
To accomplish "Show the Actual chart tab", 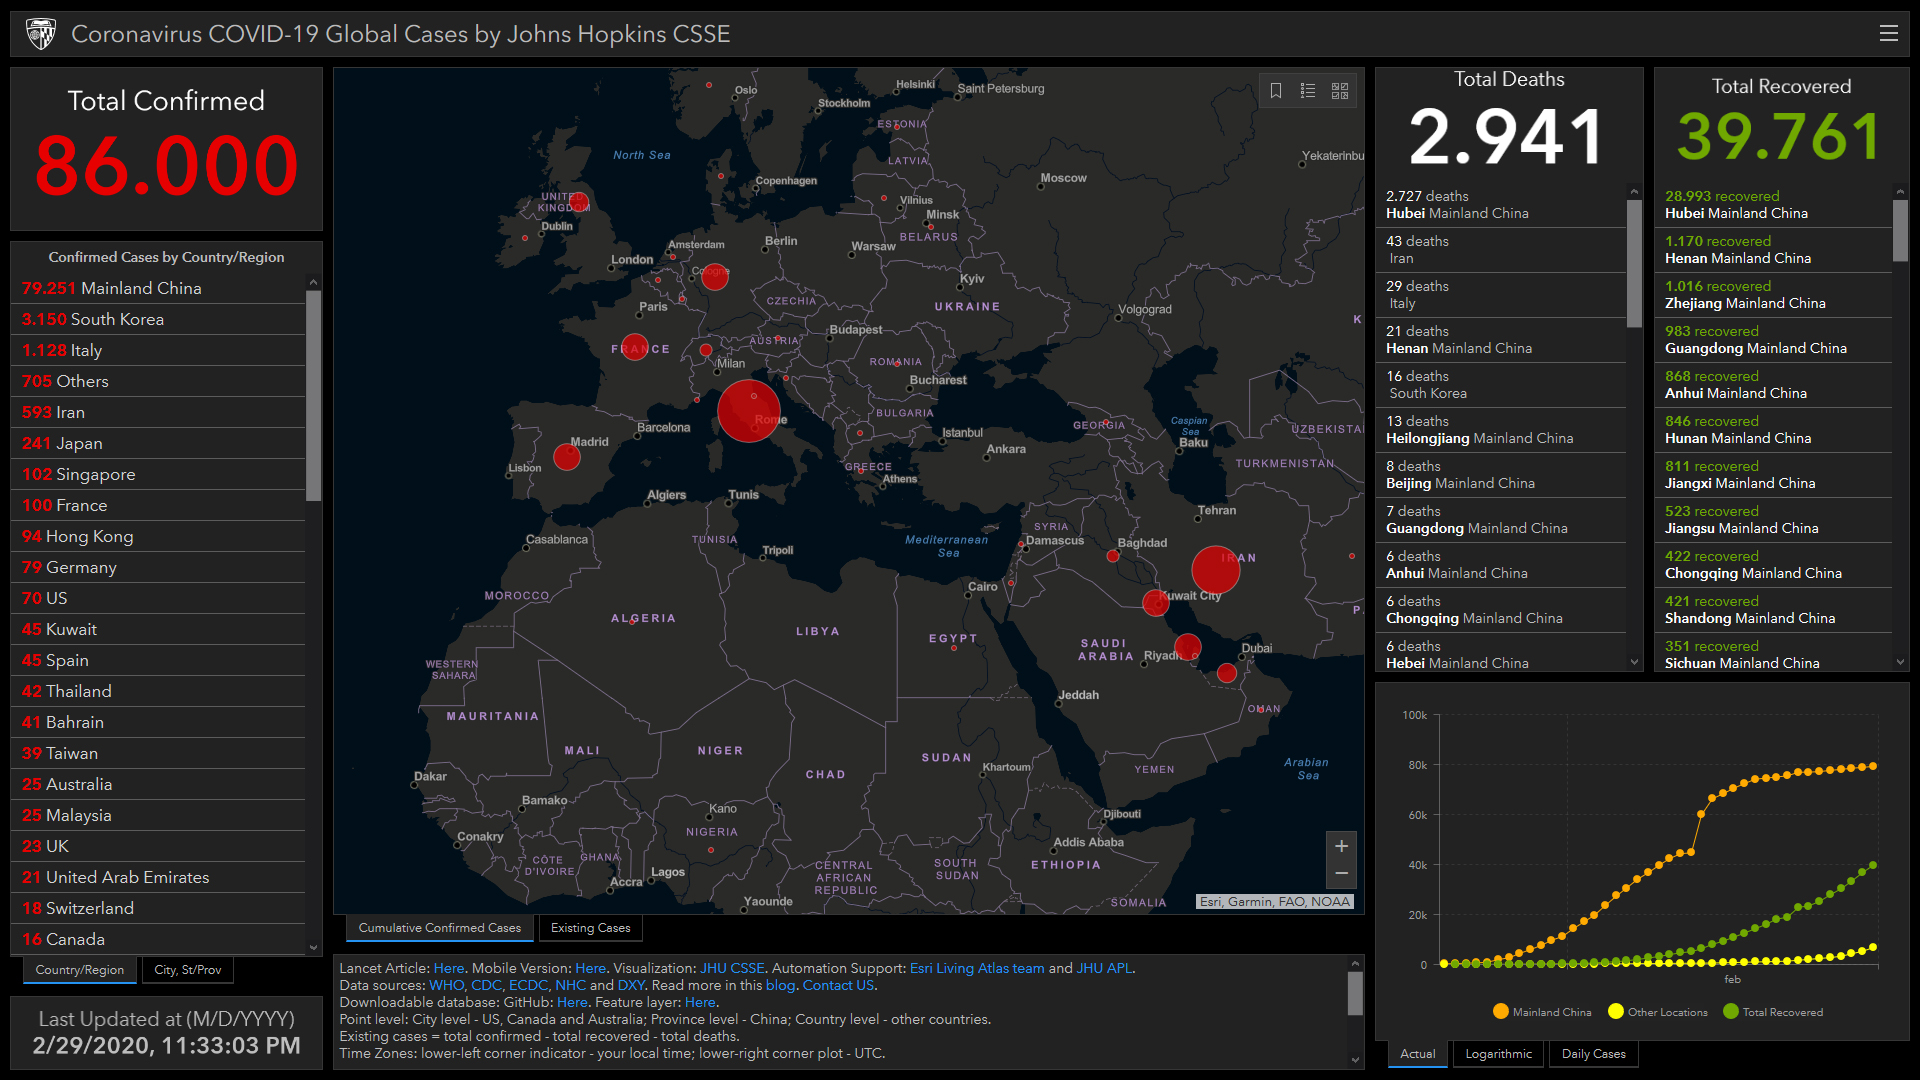I will point(1417,1054).
